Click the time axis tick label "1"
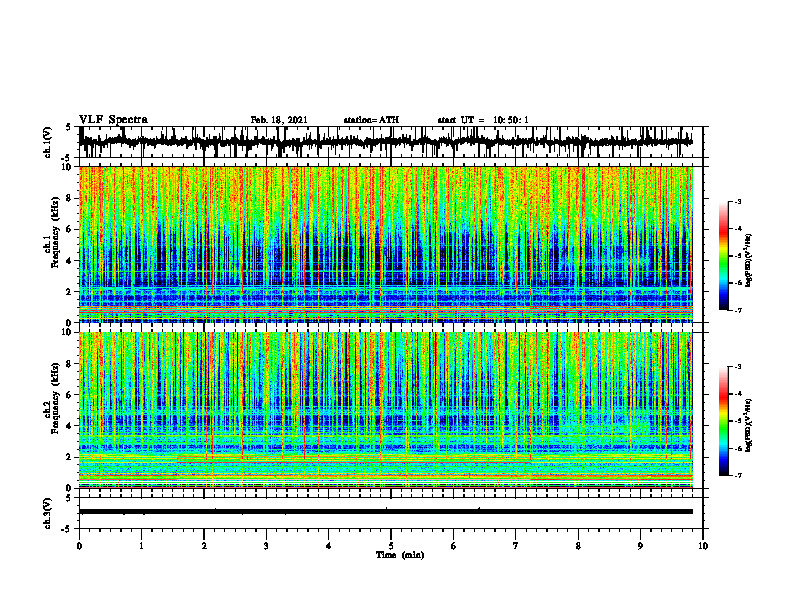792x612 pixels. pyautogui.click(x=141, y=546)
